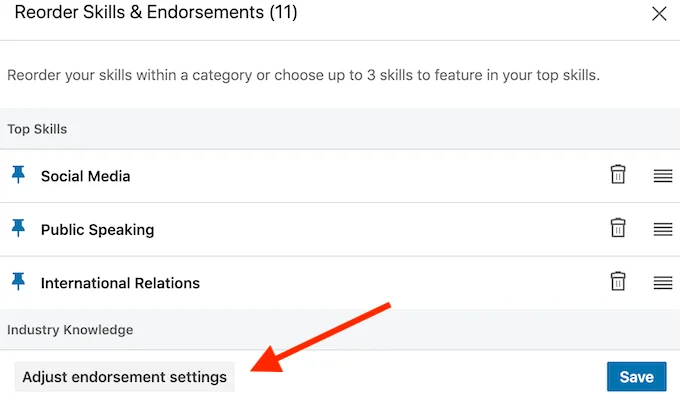Click the Social Media skill name

point(86,176)
